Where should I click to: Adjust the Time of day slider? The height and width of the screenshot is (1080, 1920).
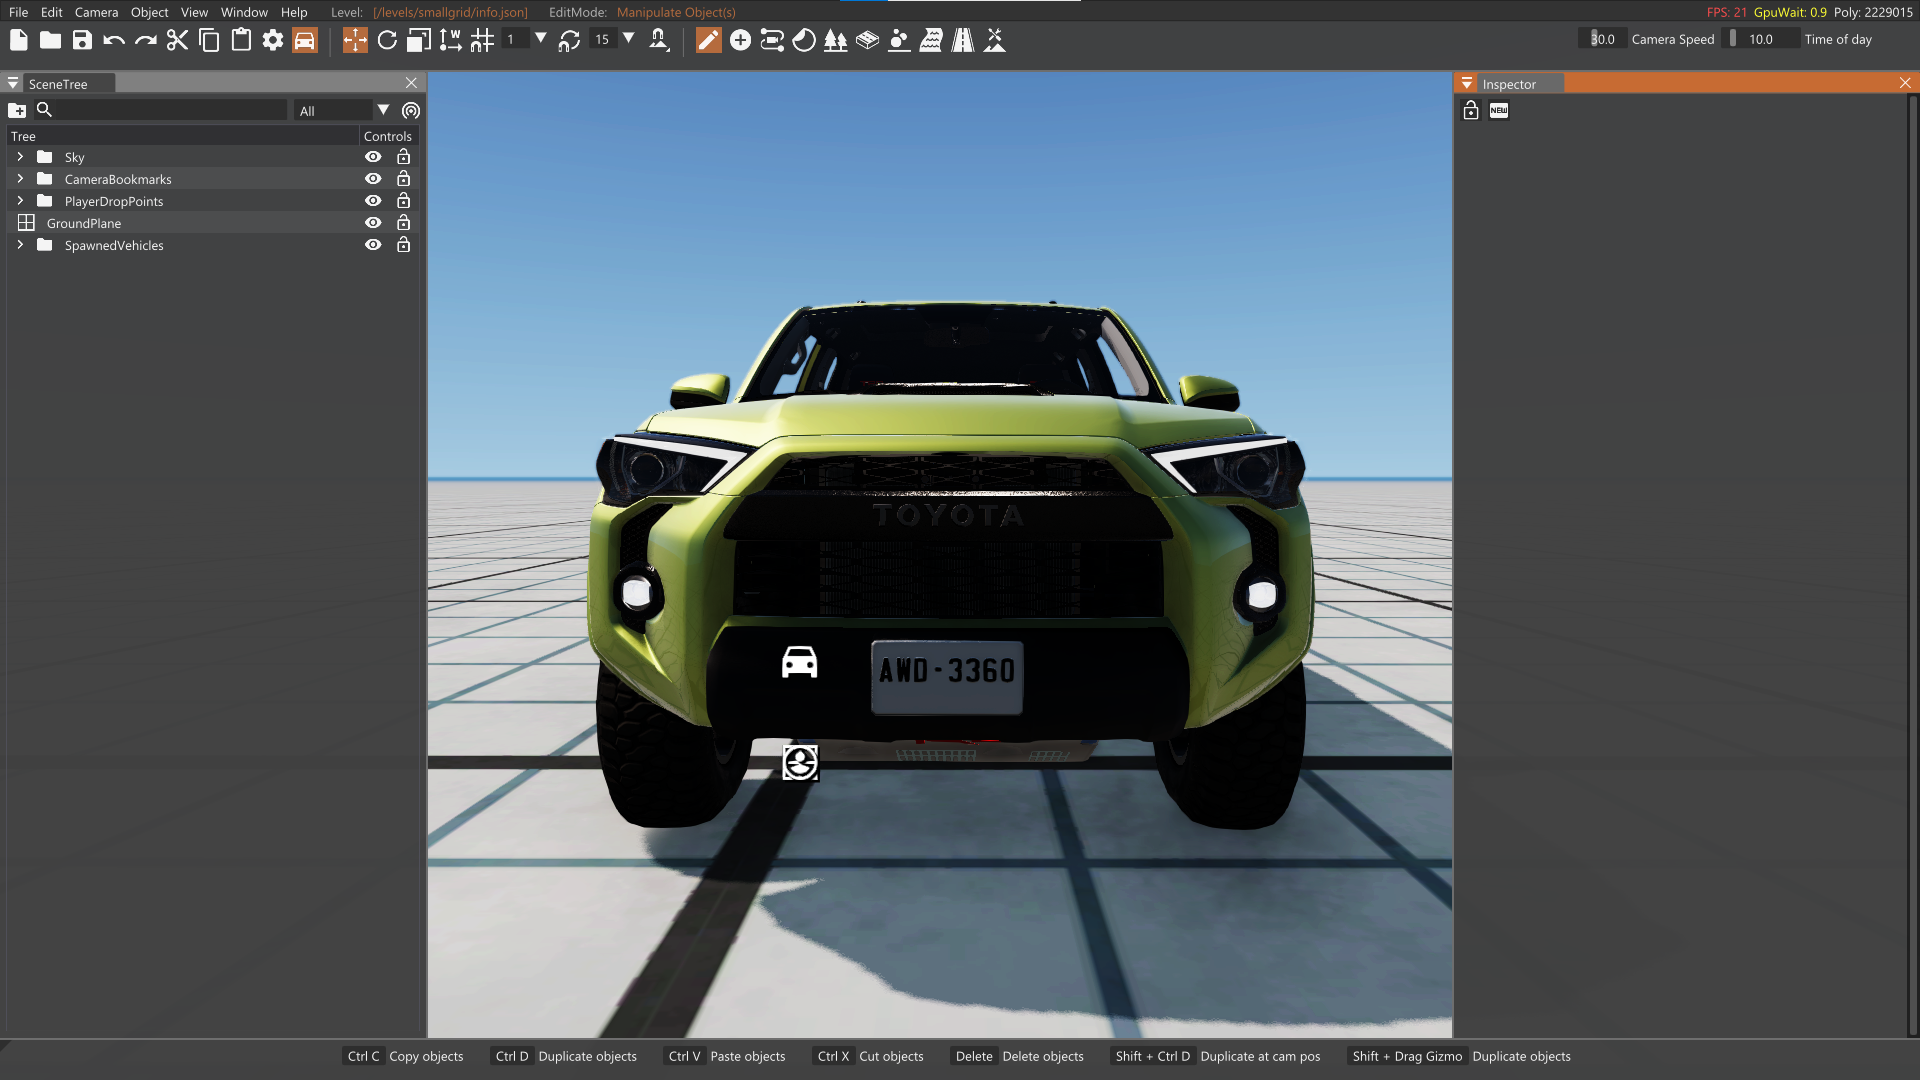[1762, 39]
